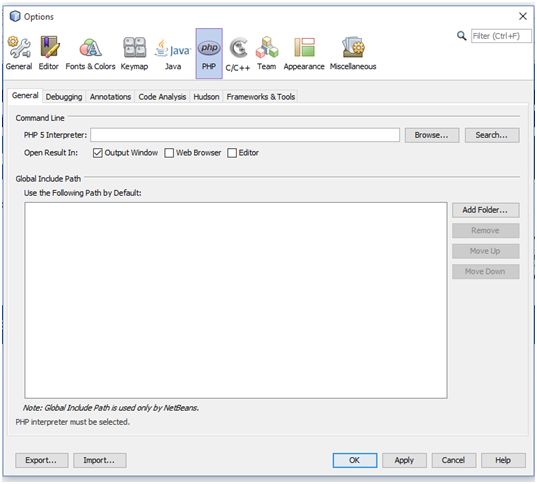Switch to the General PHP tab
The width and height of the screenshot is (537, 484).
(25, 96)
